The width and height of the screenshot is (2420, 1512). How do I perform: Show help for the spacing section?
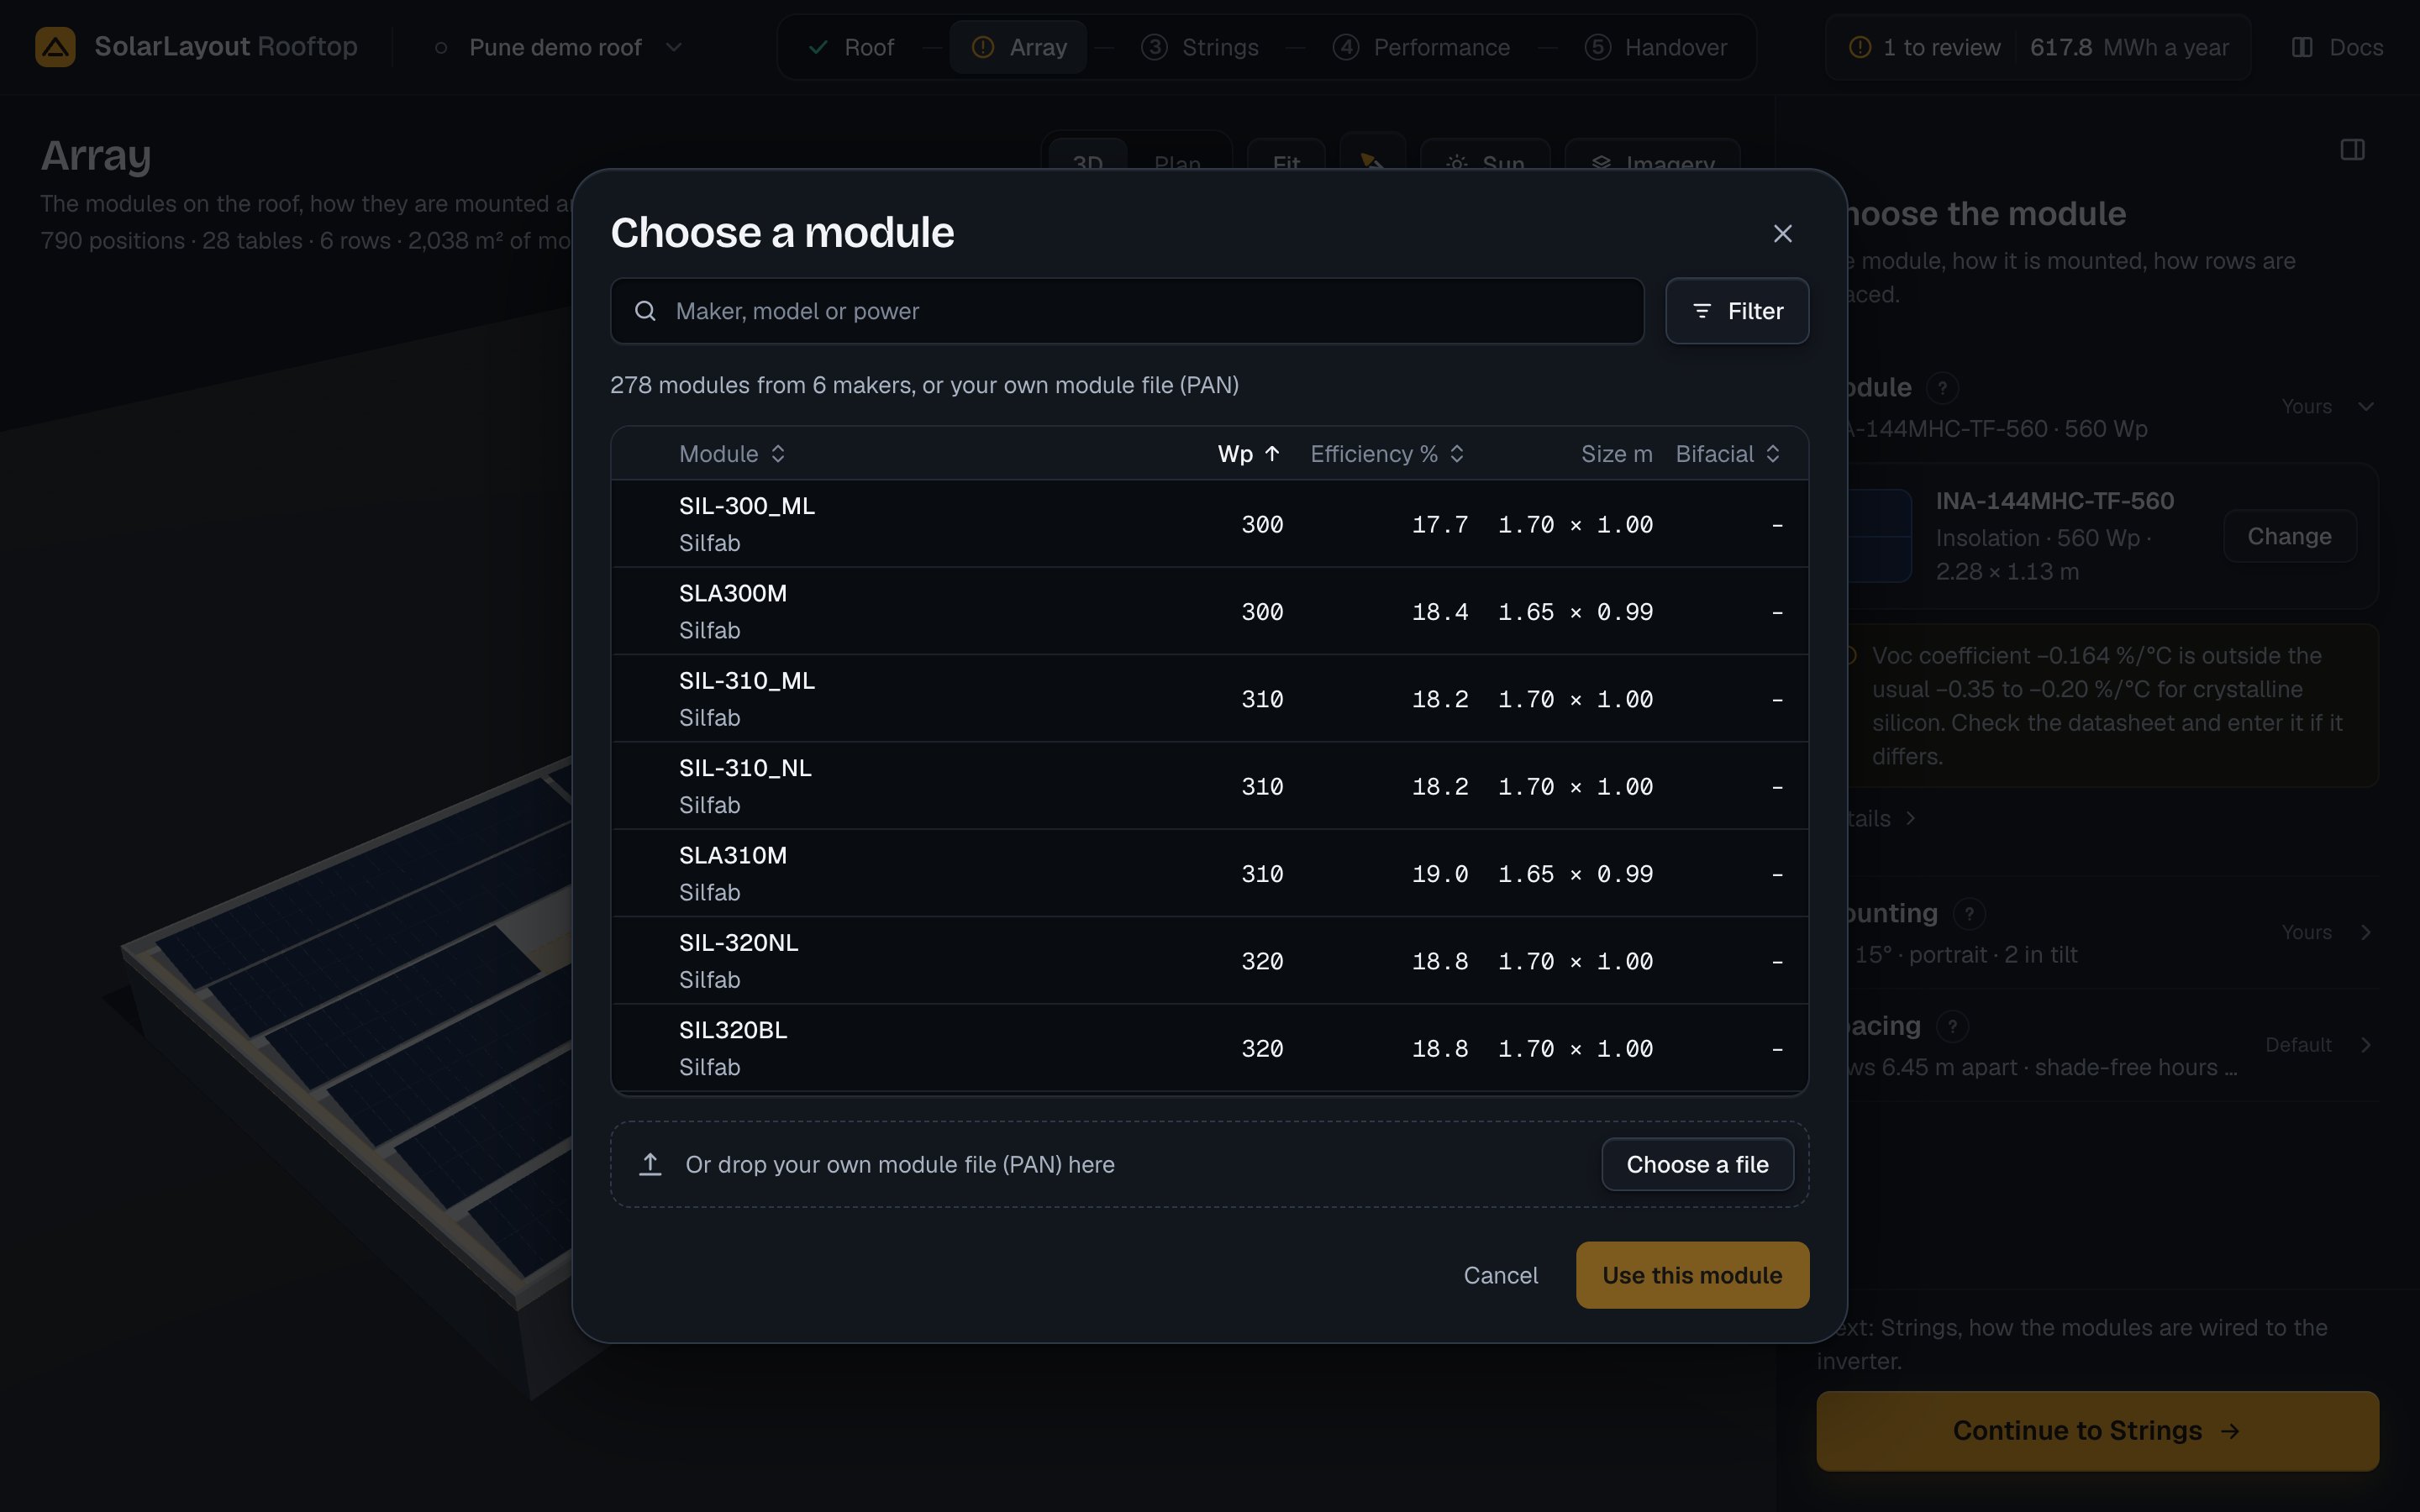[1952, 1026]
